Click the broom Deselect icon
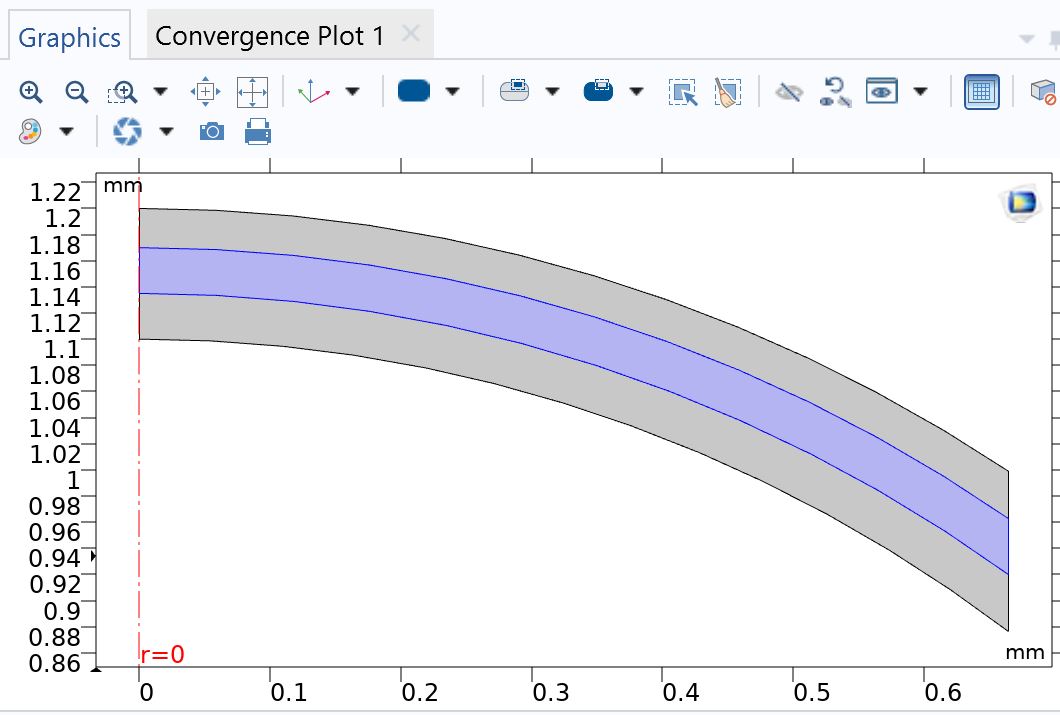Image resolution: width=1060 pixels, height=715 pixels. click(x=728, y=92)
